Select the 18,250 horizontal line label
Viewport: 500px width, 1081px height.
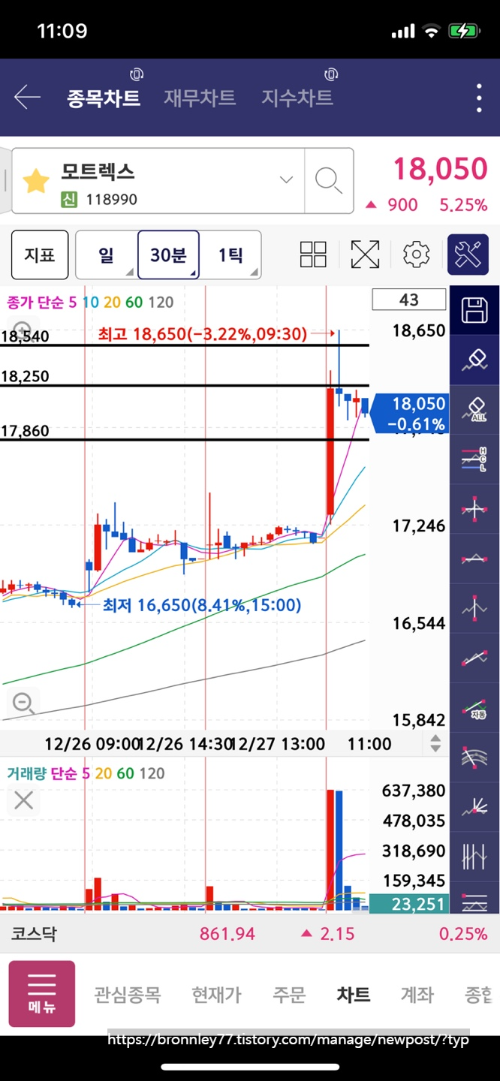point(25,376)
